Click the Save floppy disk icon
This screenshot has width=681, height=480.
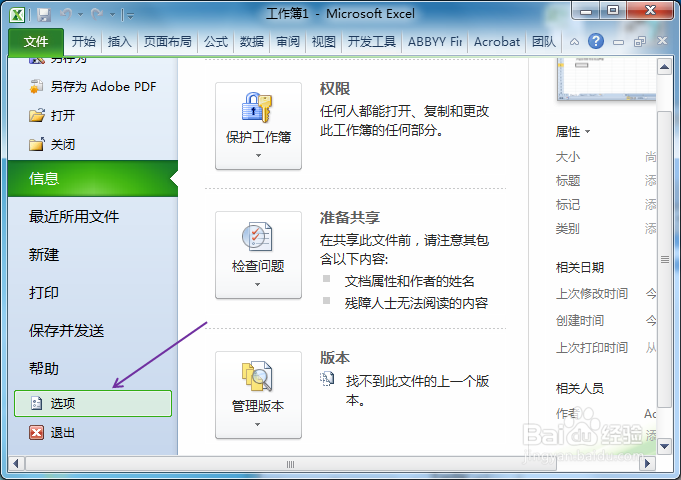point(44,15)
